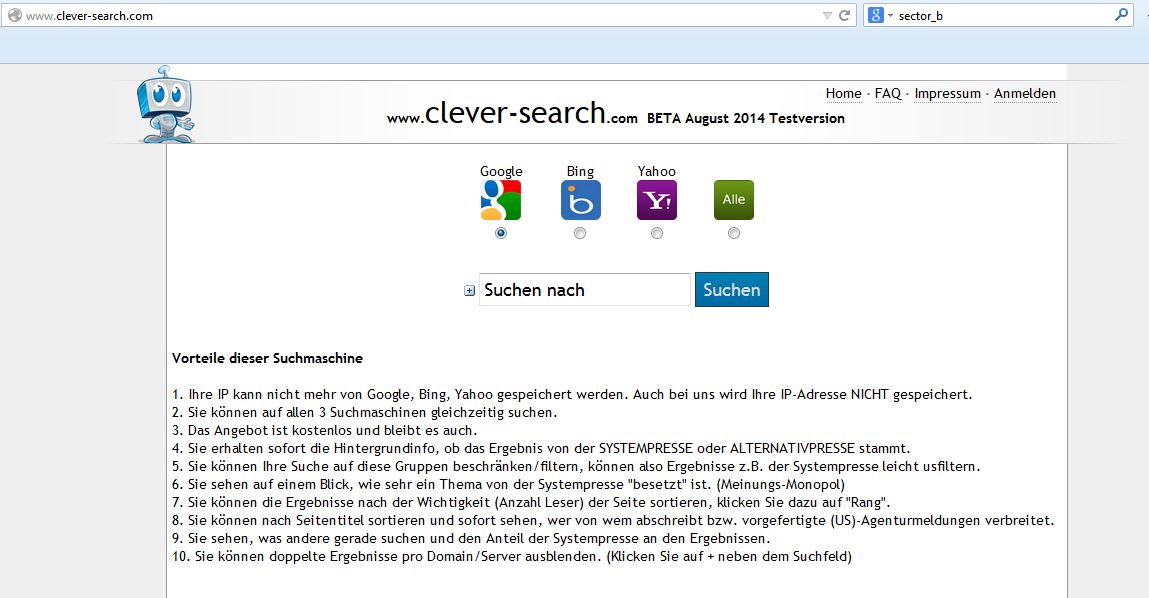Open the Home link
The image size is (1149, 598).
843,93
